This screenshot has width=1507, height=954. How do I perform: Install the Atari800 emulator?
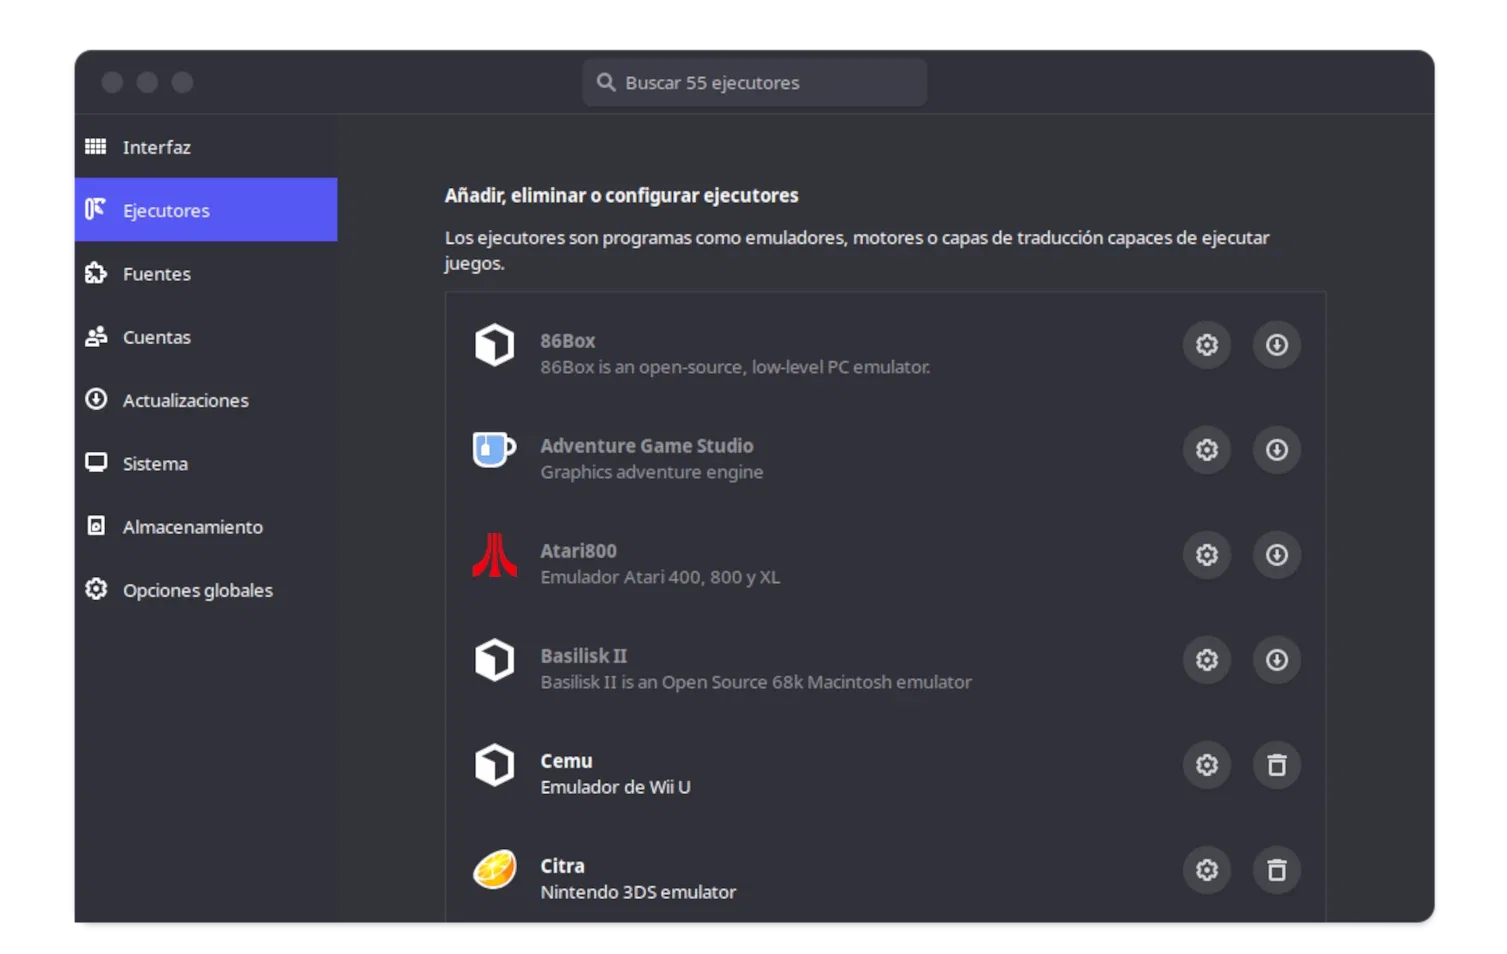[x=1277, y=555]
